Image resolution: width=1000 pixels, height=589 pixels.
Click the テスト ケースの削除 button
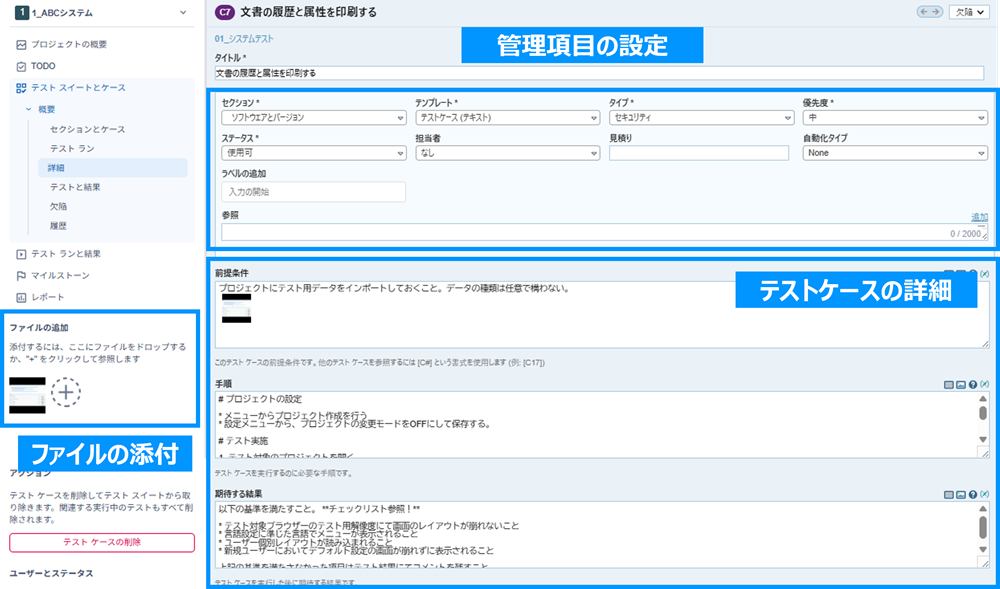[x=102, y=542]
